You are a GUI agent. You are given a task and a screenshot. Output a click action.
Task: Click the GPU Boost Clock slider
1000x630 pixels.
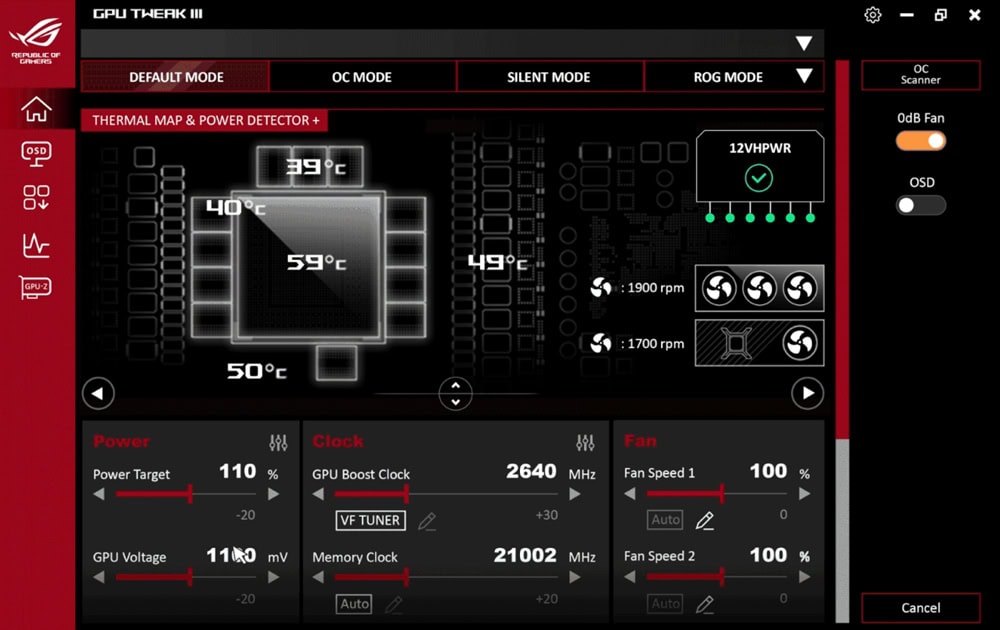[446, 494]
